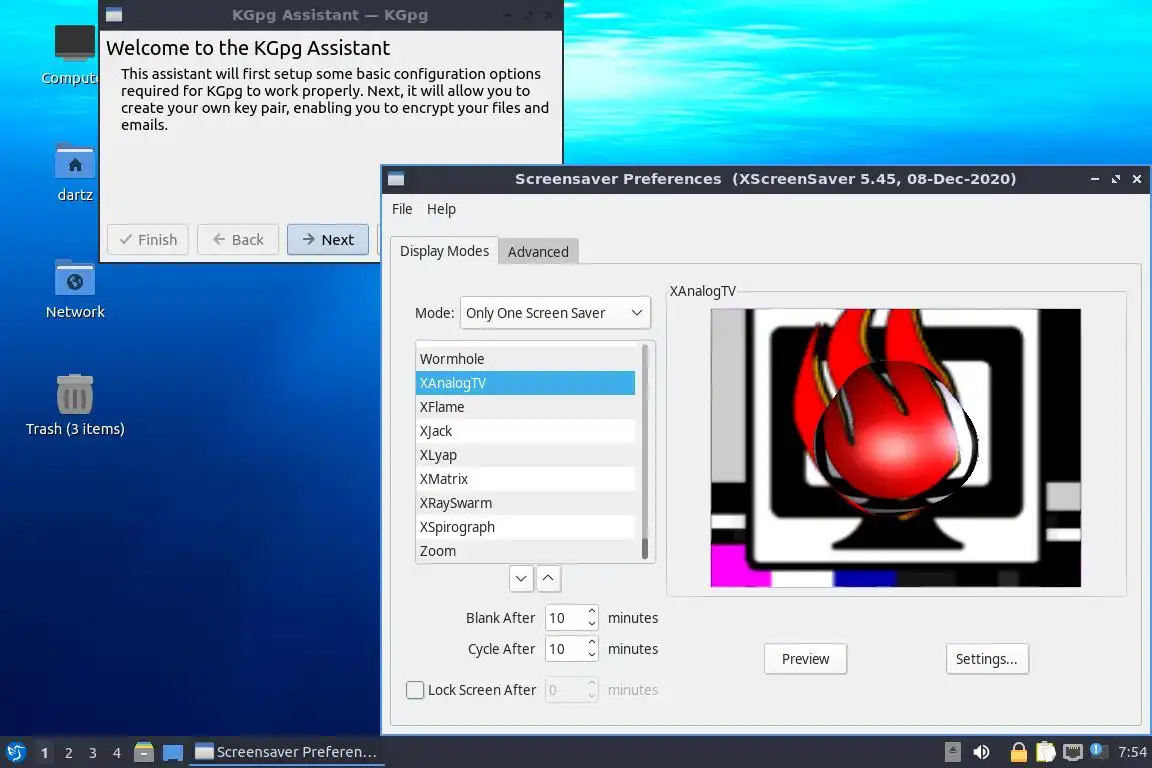The width and height of the screenshot is (1152, 768).
Task: Select XLyap in the screensaver list
Action: point(525,455)
